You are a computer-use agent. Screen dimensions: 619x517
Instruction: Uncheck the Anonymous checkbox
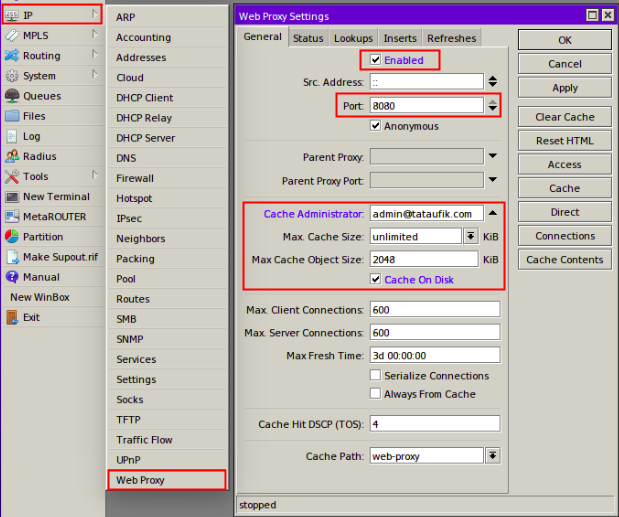(375, 126)
